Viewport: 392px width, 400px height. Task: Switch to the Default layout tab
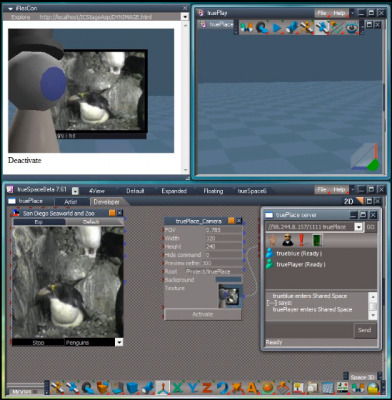click(135, 191)
